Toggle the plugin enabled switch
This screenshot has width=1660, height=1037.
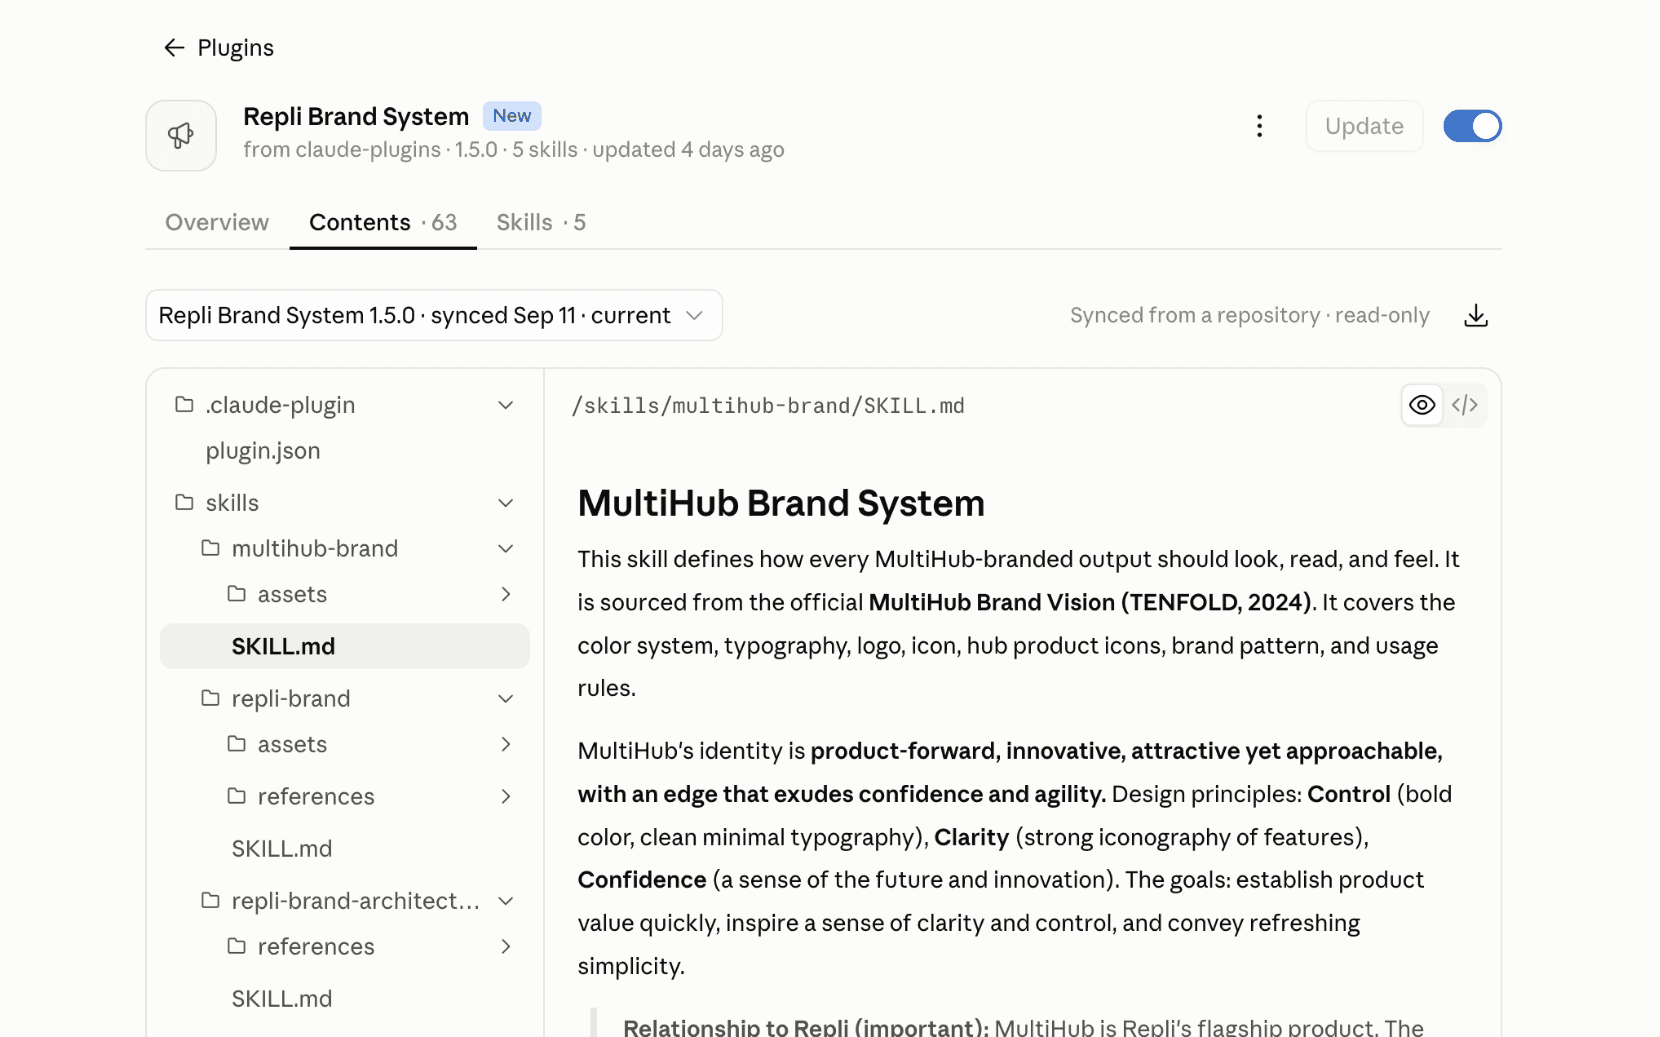(1472, 126)
